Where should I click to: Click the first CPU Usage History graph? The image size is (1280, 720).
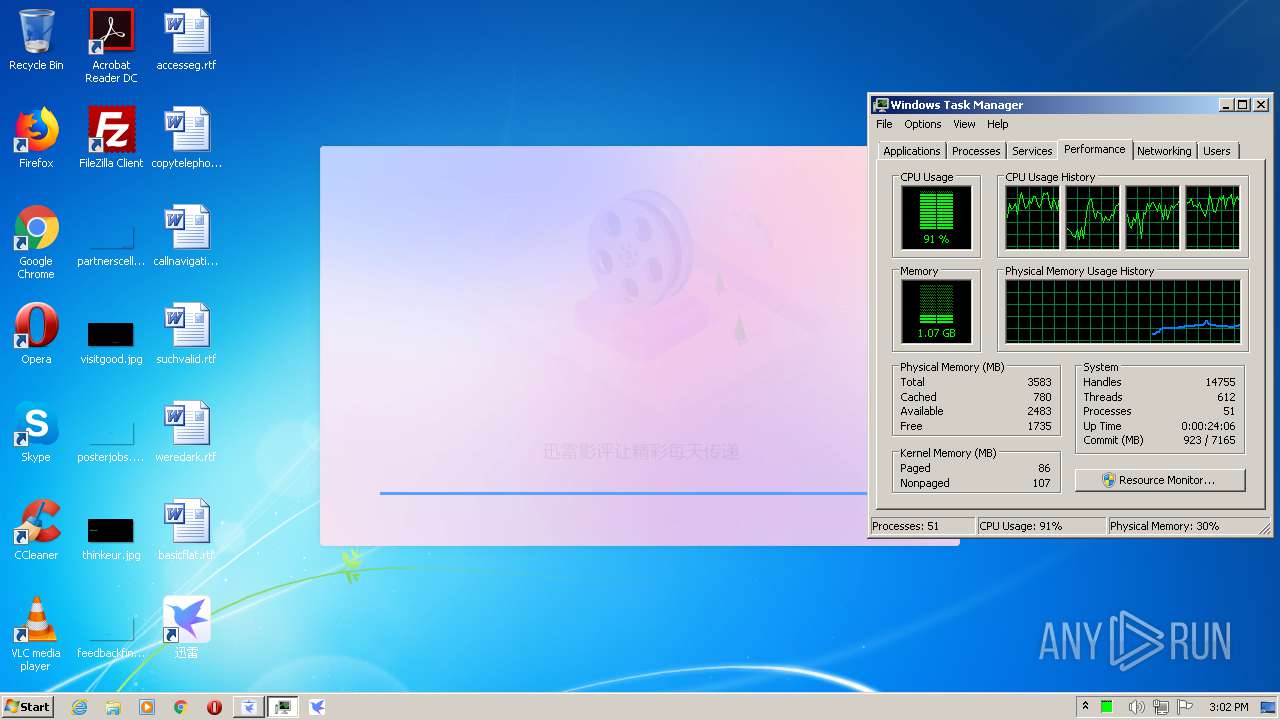1032,217
